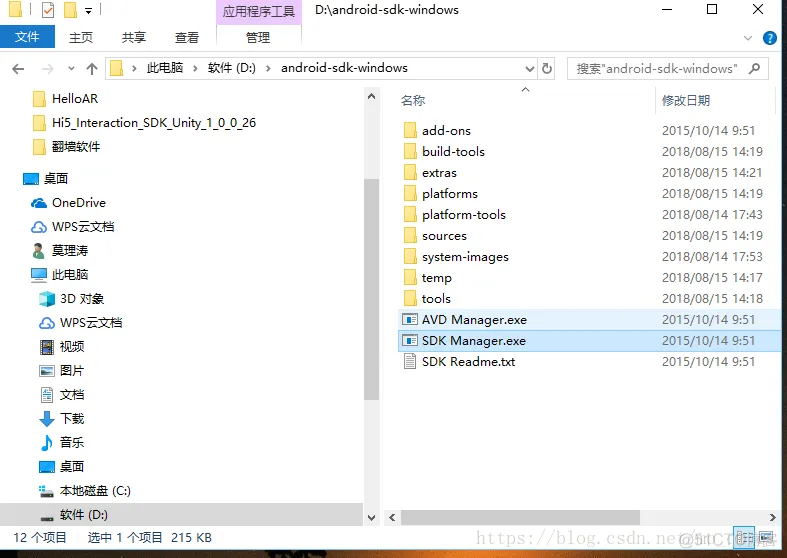Select the extras folder icon

coord(410,173)
